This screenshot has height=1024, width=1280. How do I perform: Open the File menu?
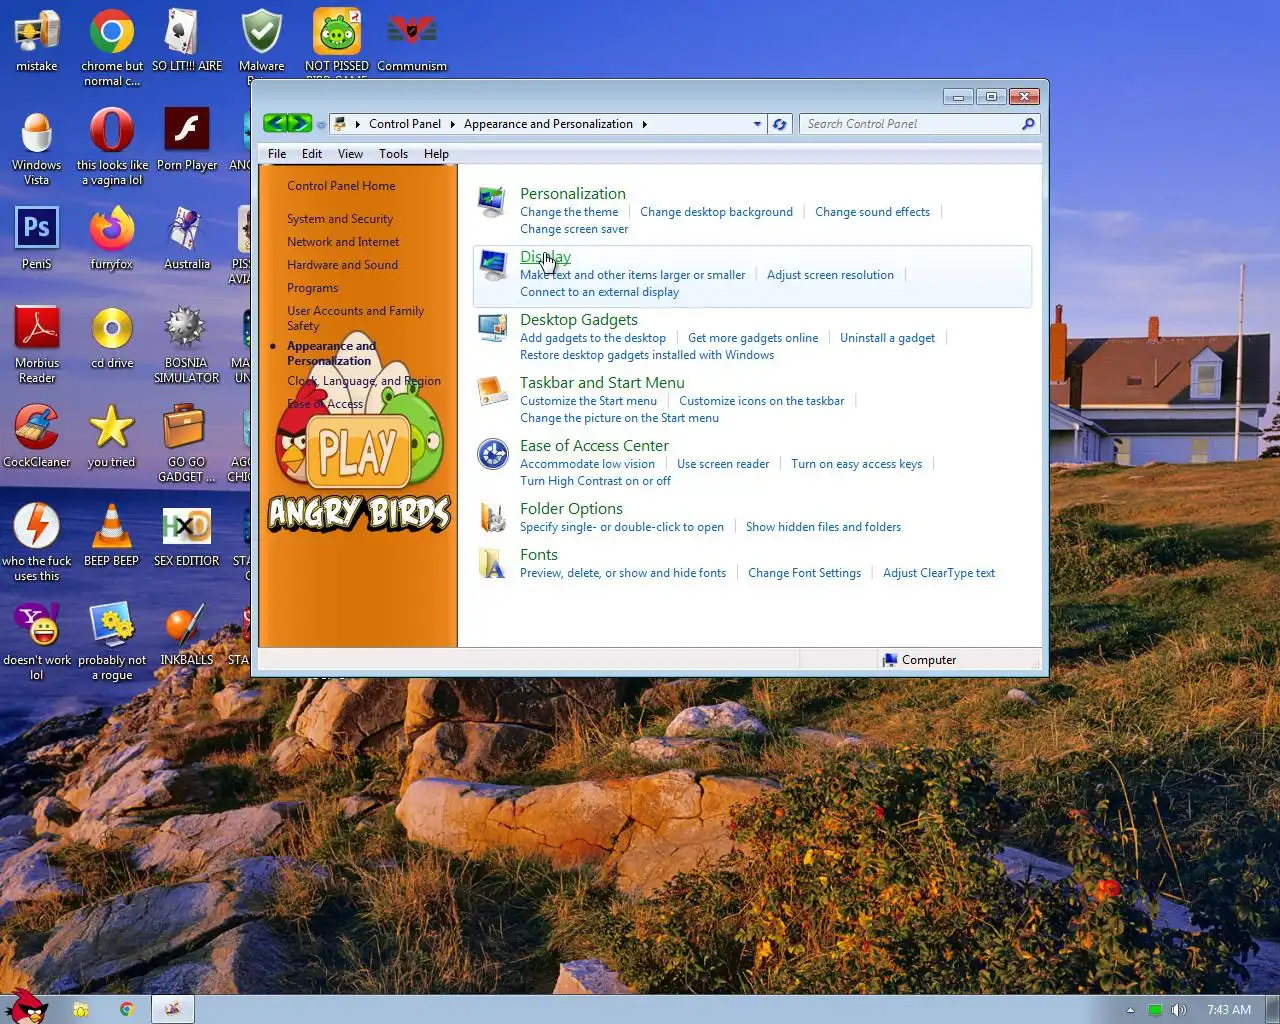(x=277, y=154)
